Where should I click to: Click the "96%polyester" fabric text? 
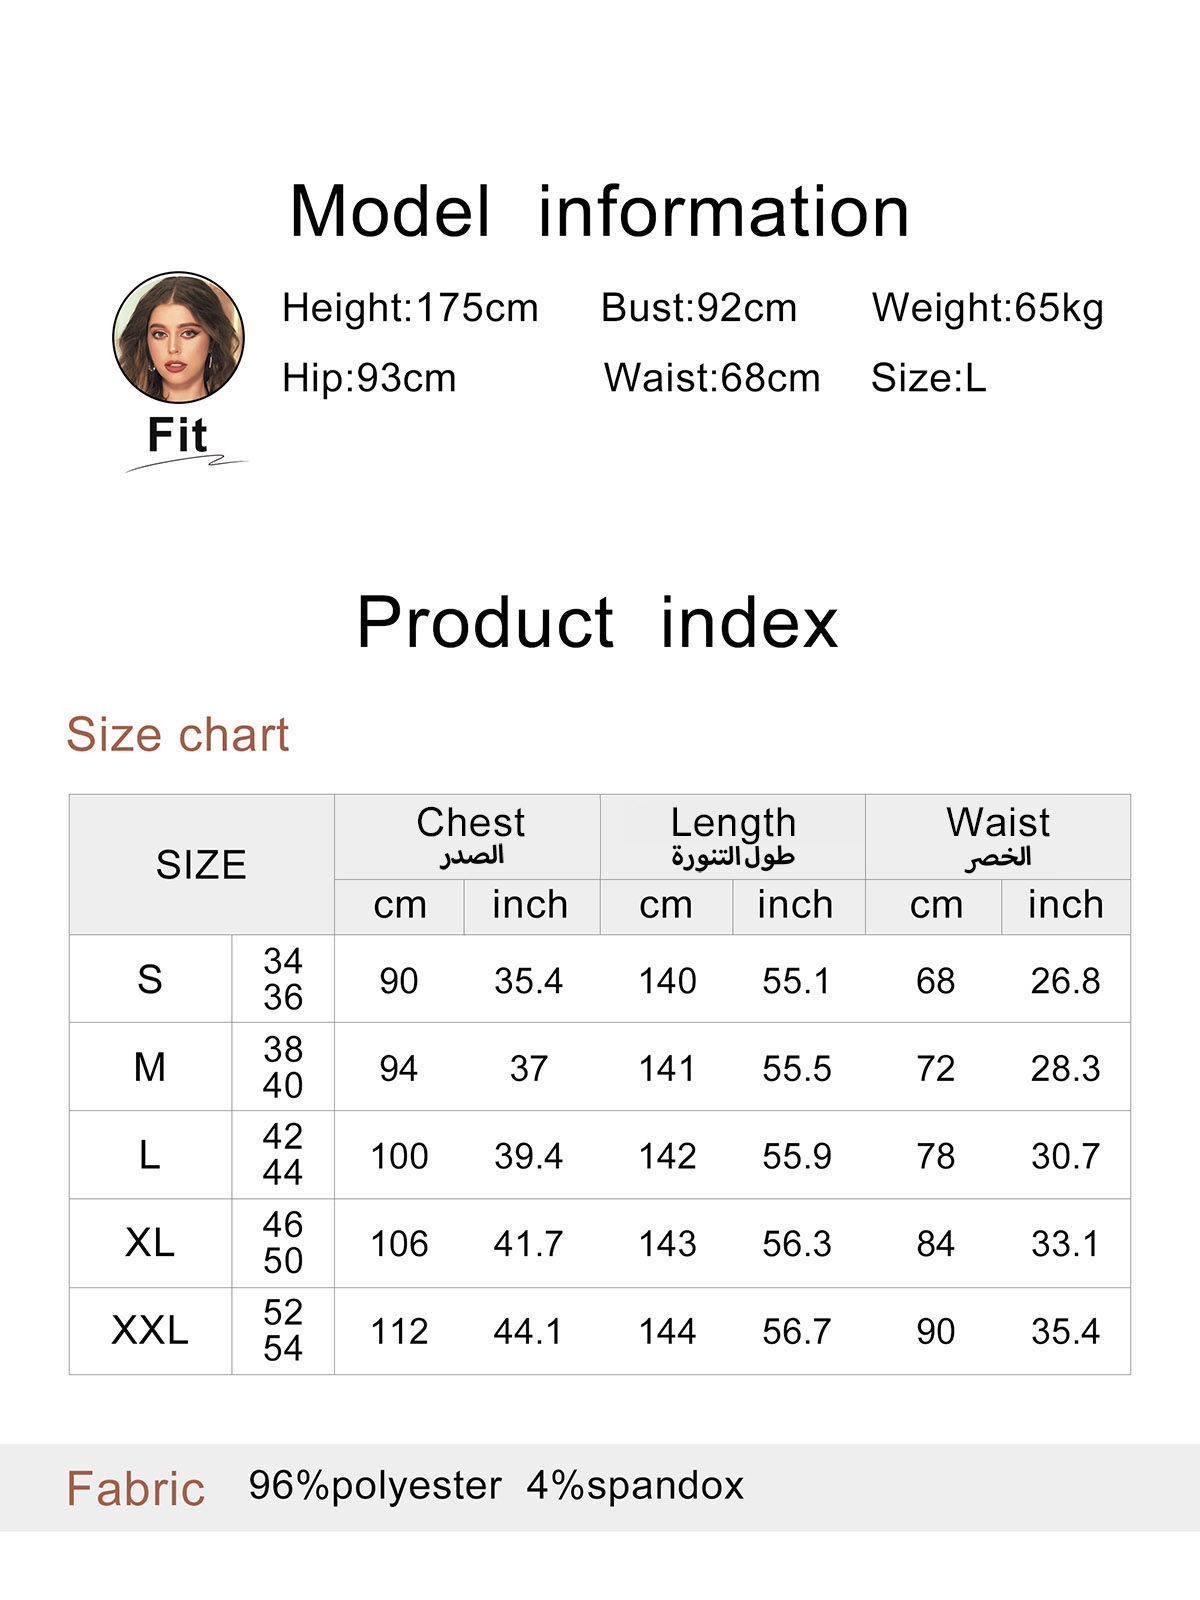click(375, 1486)
